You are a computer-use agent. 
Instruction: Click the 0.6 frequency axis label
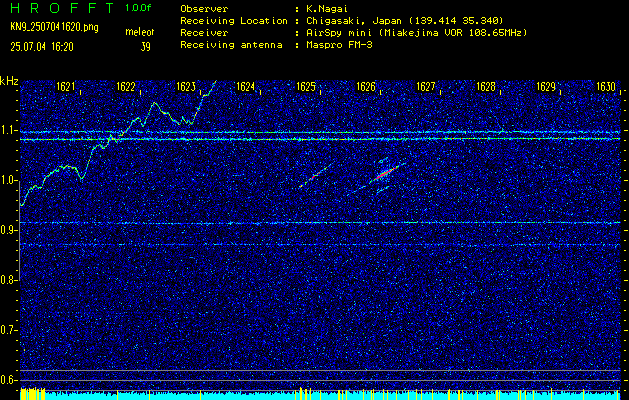point(8,380)
